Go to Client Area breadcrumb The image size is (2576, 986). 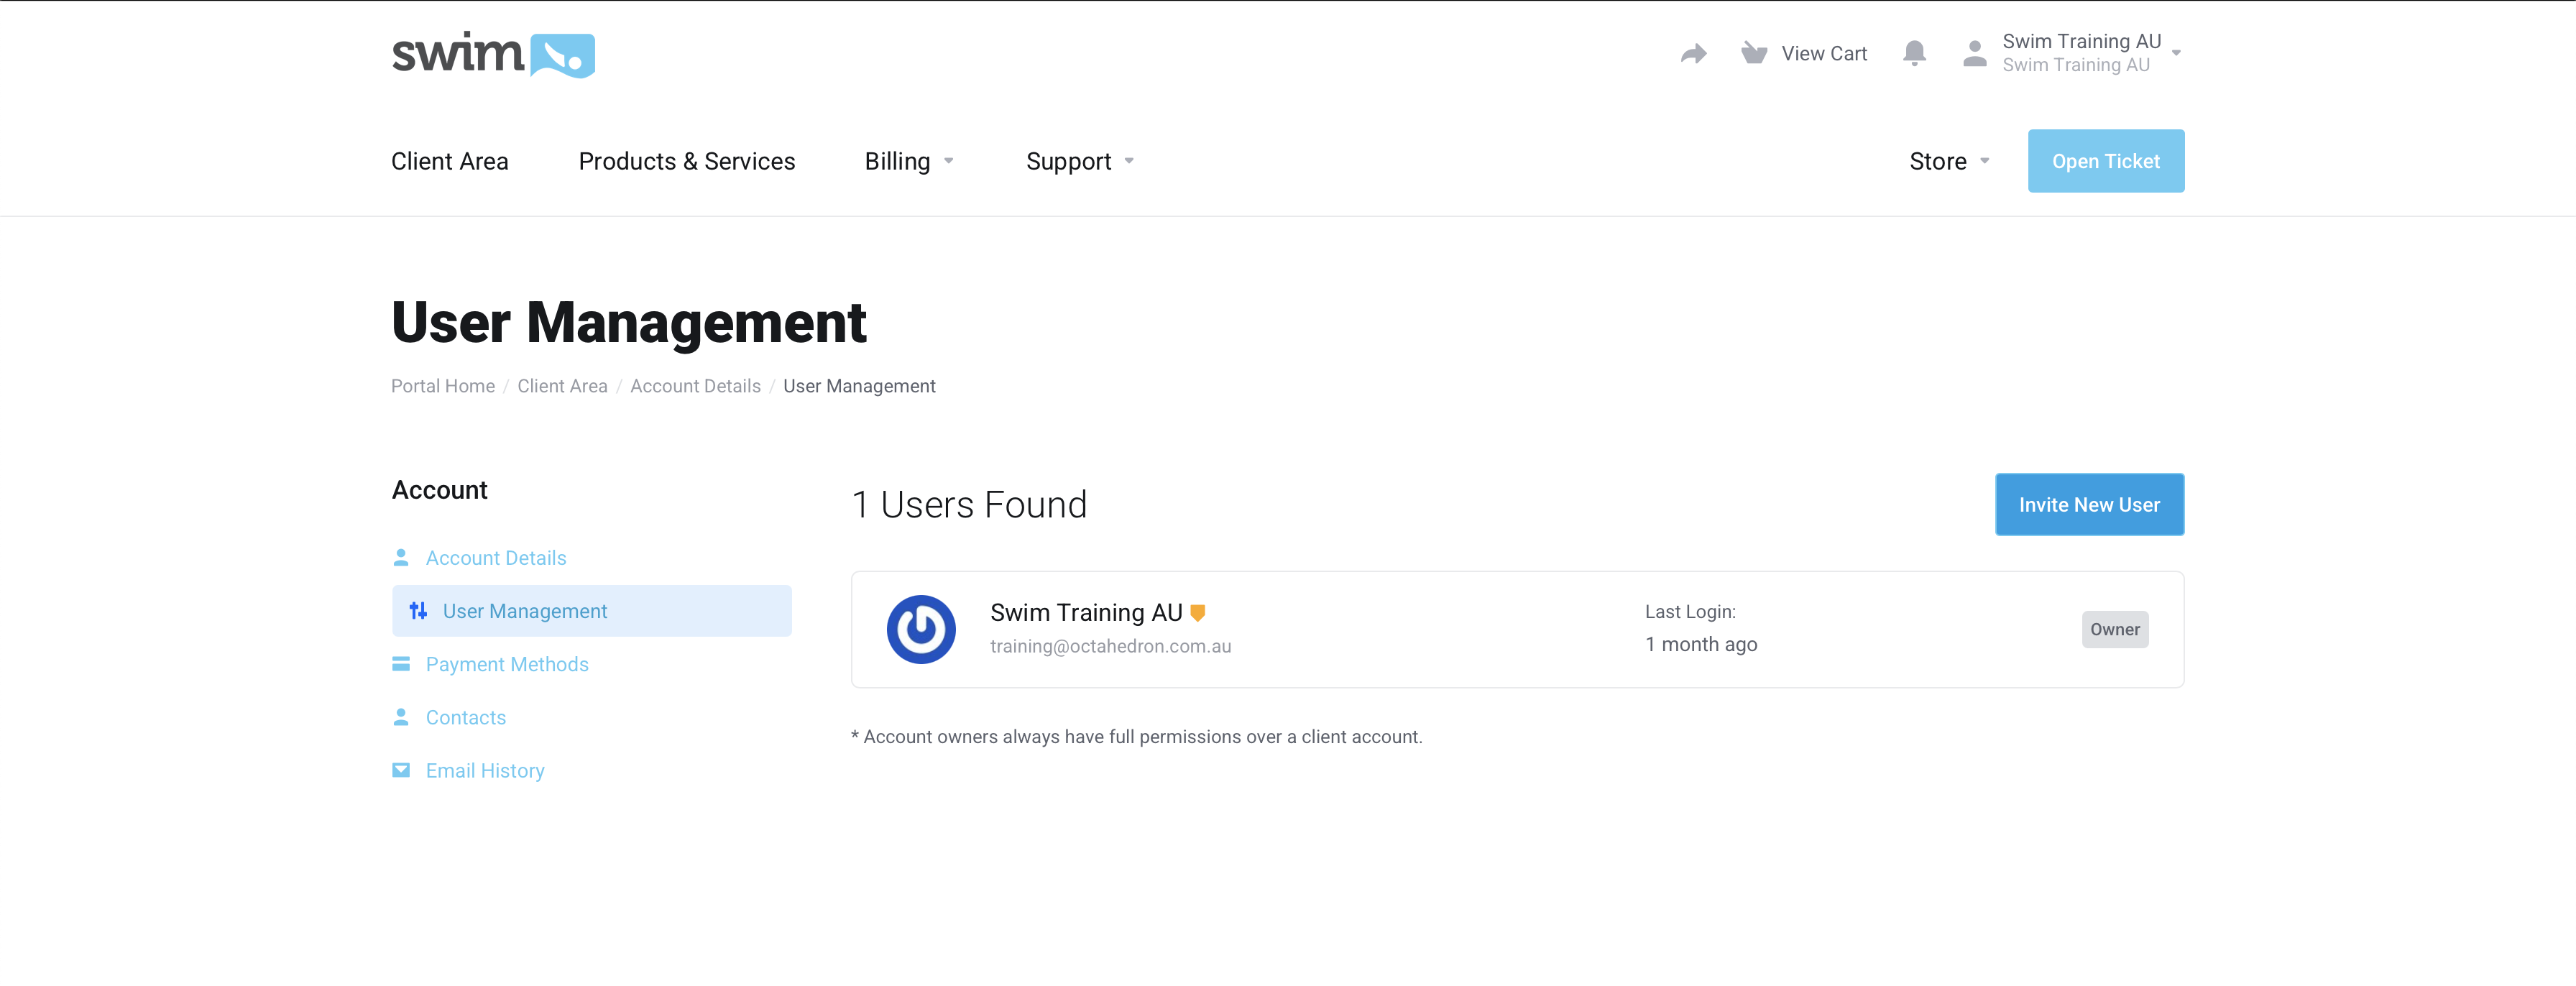tap(562, 386)
